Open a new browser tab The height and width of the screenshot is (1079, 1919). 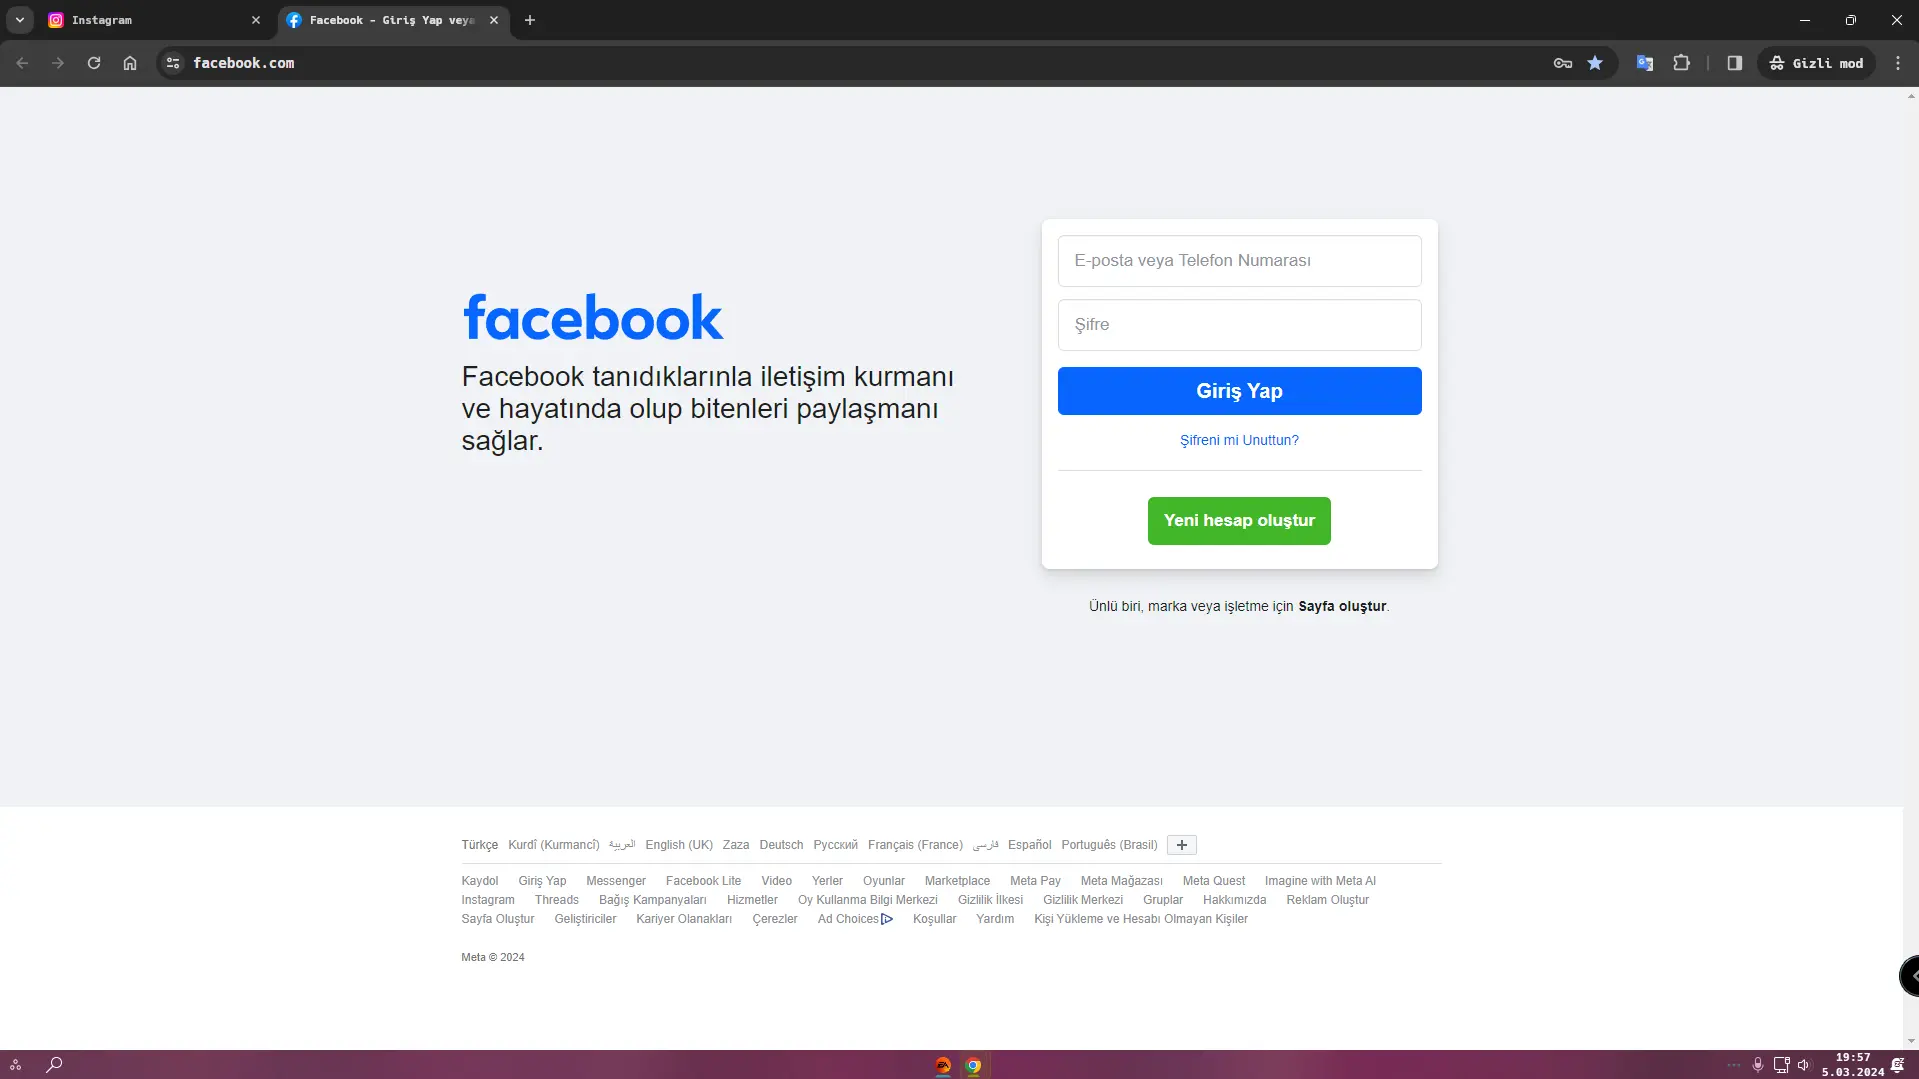(x=530, y=20)
